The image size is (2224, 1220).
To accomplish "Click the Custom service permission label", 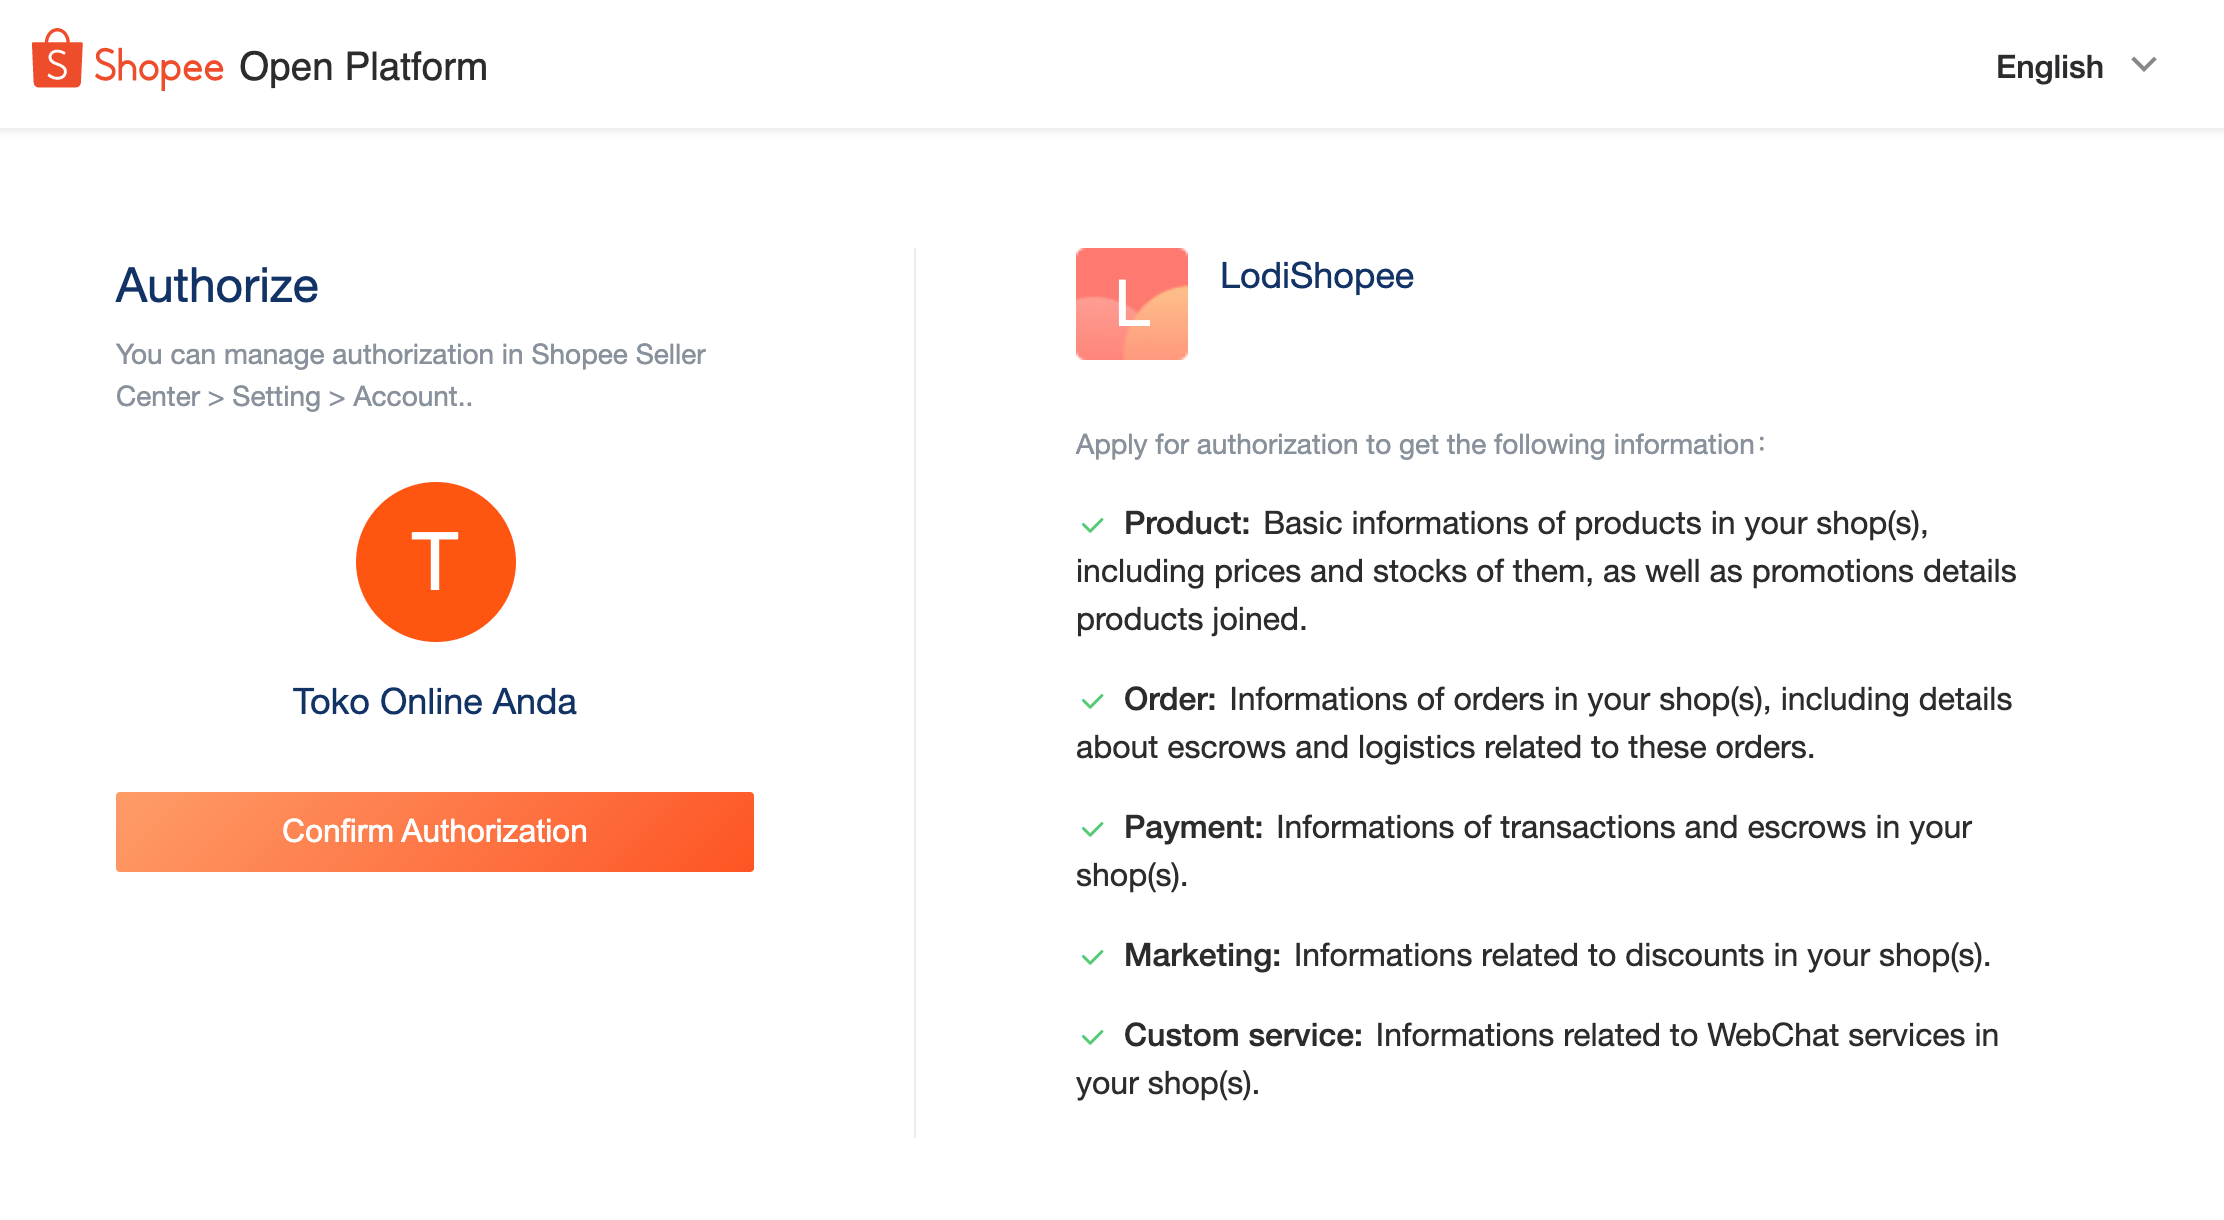I will tap(1243, 1035).
